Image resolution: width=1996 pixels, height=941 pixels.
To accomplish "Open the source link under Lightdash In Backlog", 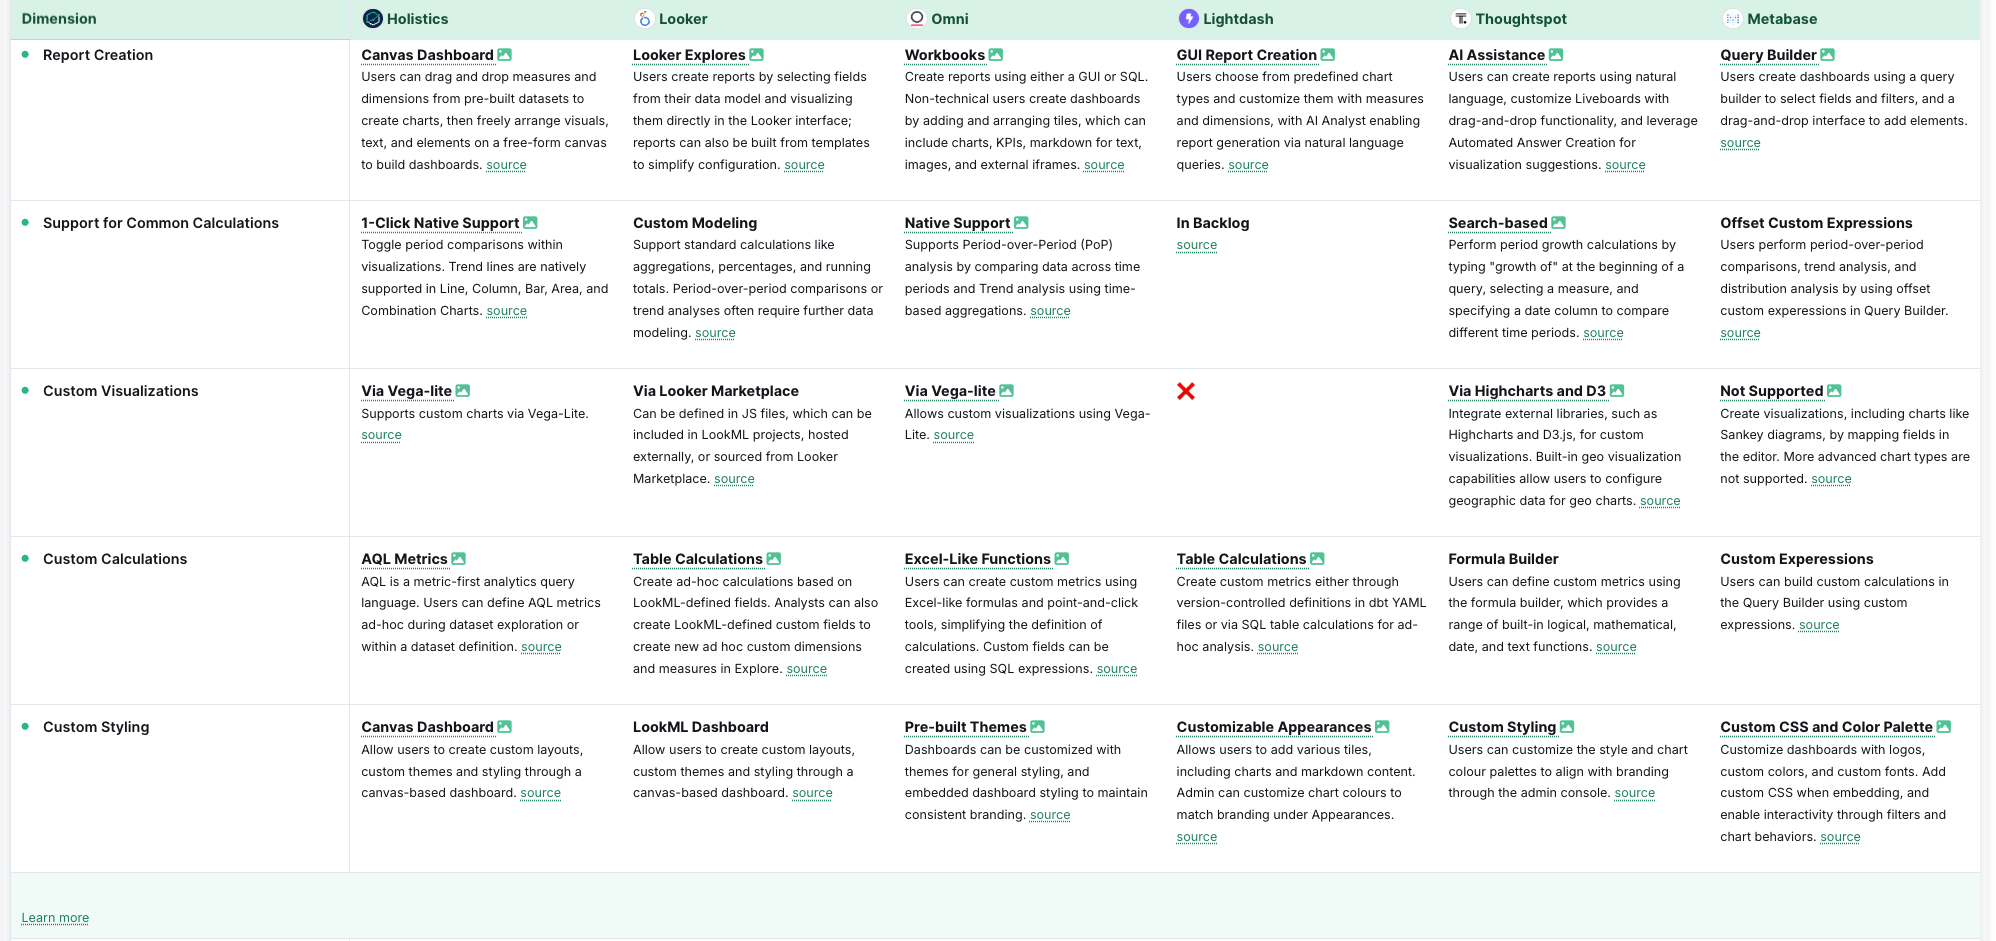I will pyautogui.click(x=1196, y=245).
